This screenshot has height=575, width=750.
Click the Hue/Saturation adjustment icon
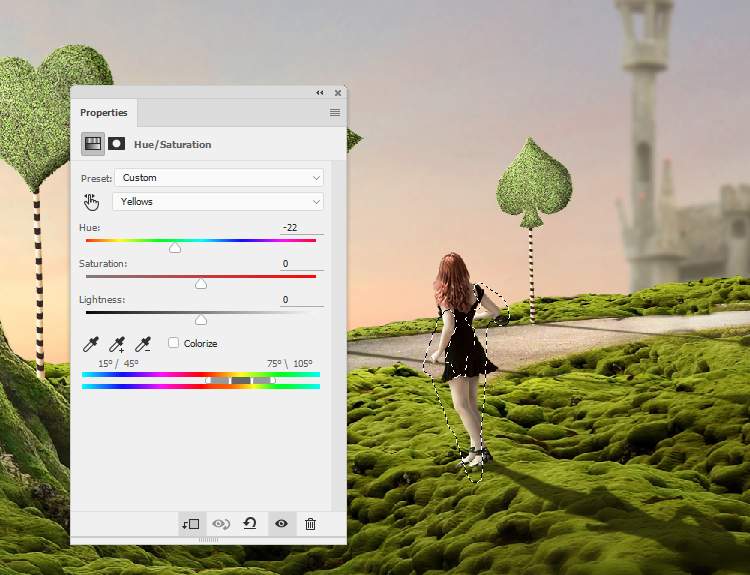(x=92, y=144)
